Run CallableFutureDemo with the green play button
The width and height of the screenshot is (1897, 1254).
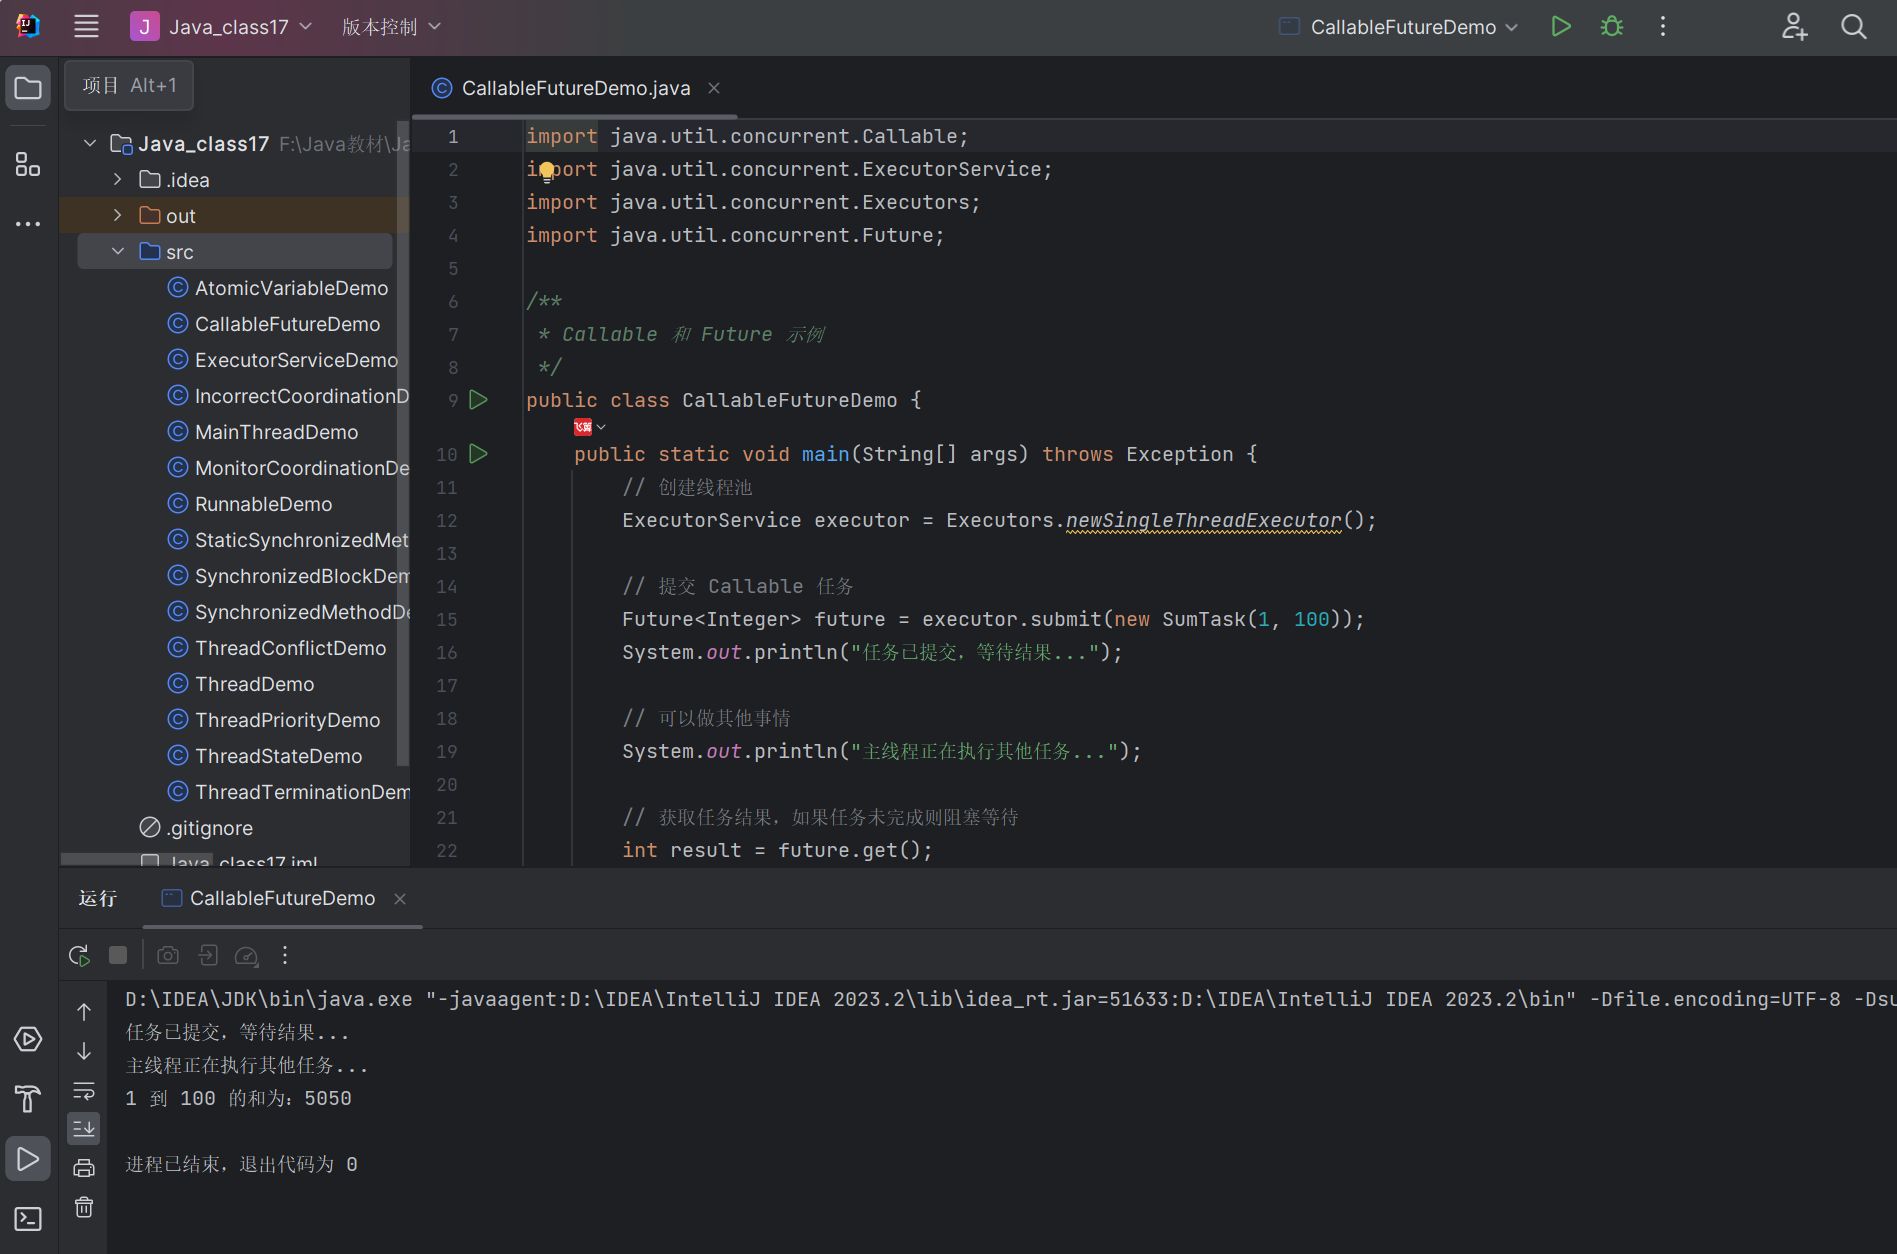click(x=1560, y=27)
